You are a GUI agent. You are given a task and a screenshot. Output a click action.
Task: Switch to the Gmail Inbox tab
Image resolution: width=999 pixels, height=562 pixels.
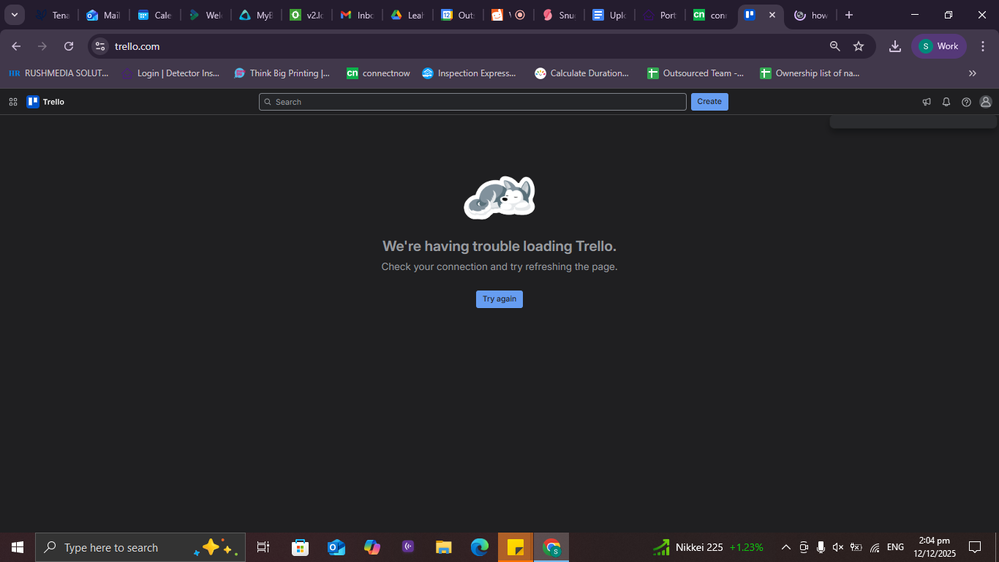coord(357,15)
